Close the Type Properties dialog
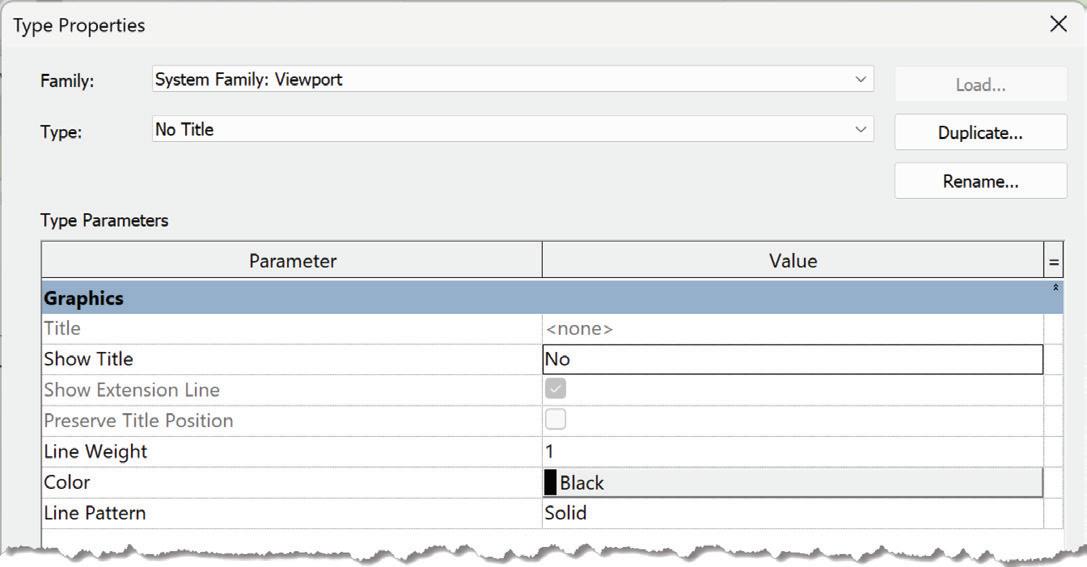This screenshot has width=1087, height=567. point(1058,24)
